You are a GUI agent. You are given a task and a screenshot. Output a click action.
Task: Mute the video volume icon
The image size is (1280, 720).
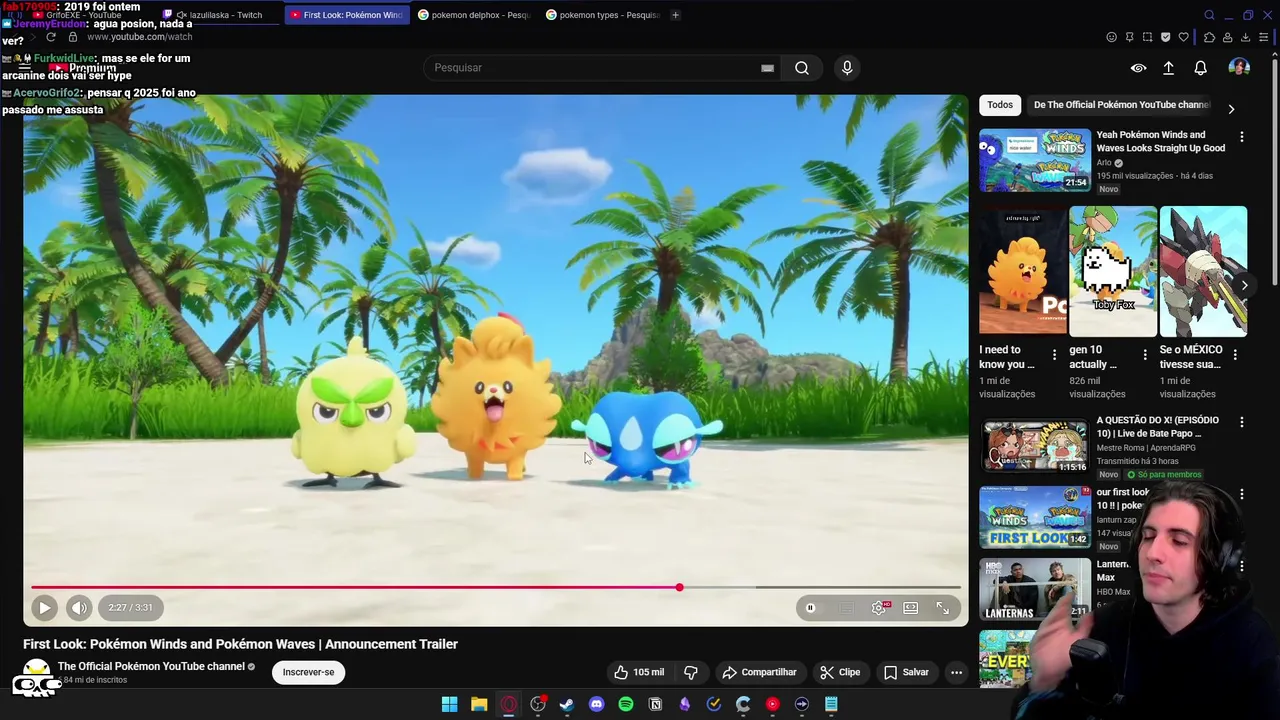79,607
